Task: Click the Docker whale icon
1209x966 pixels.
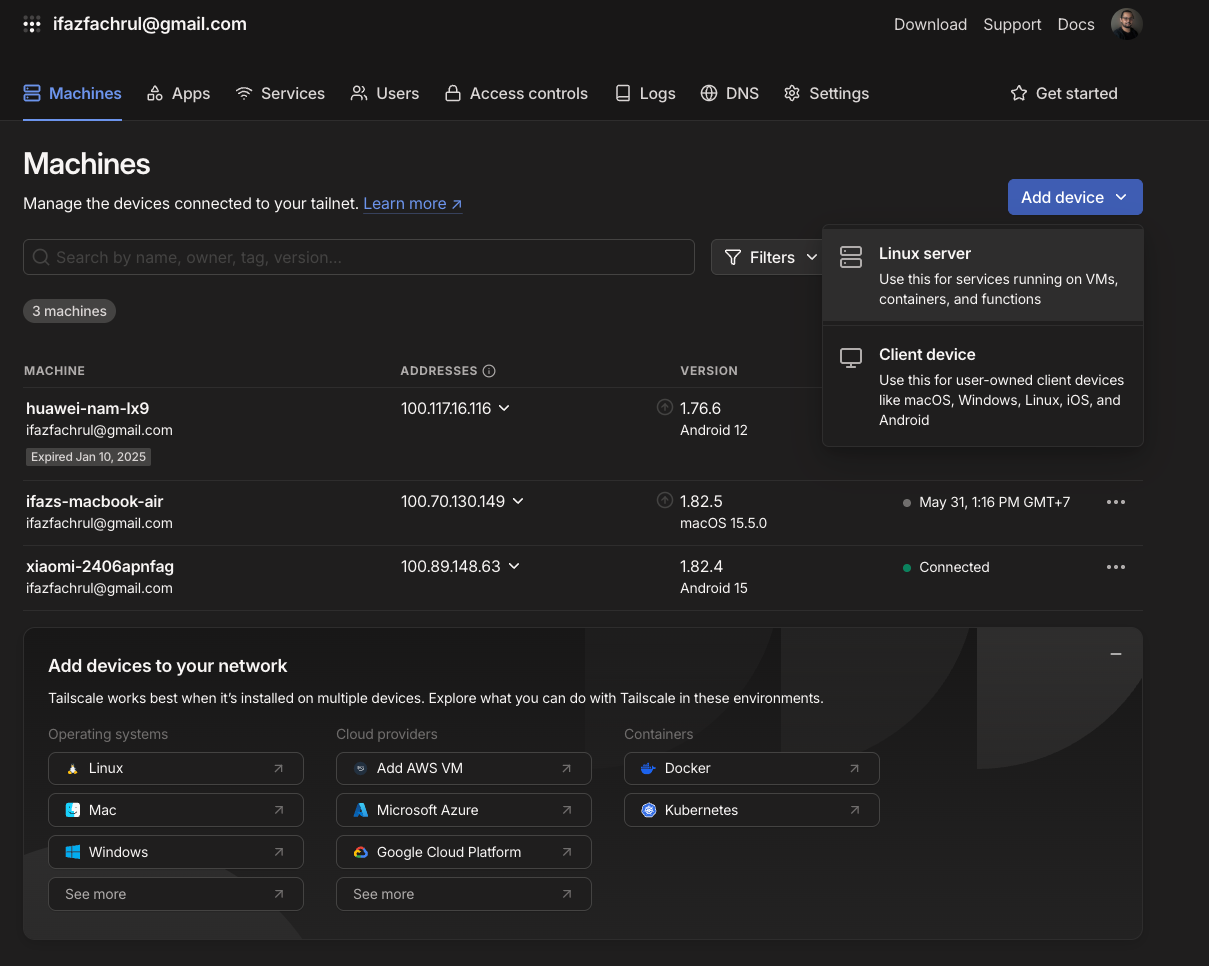Action: point(648,768)
